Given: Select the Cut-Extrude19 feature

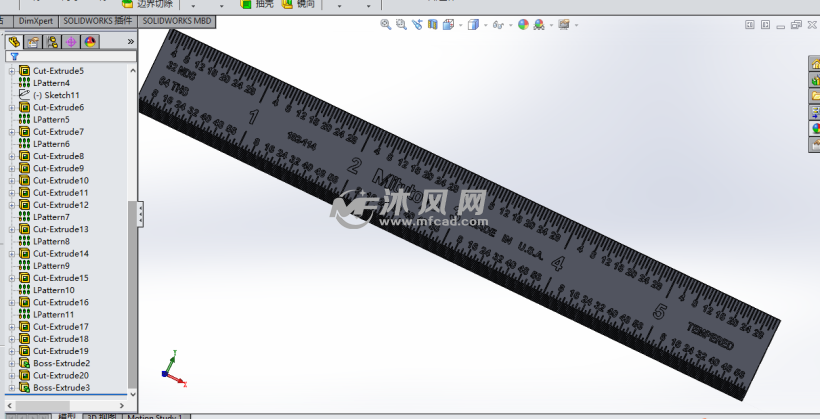Looking at the screenshot, I should (x=61, y=351).
